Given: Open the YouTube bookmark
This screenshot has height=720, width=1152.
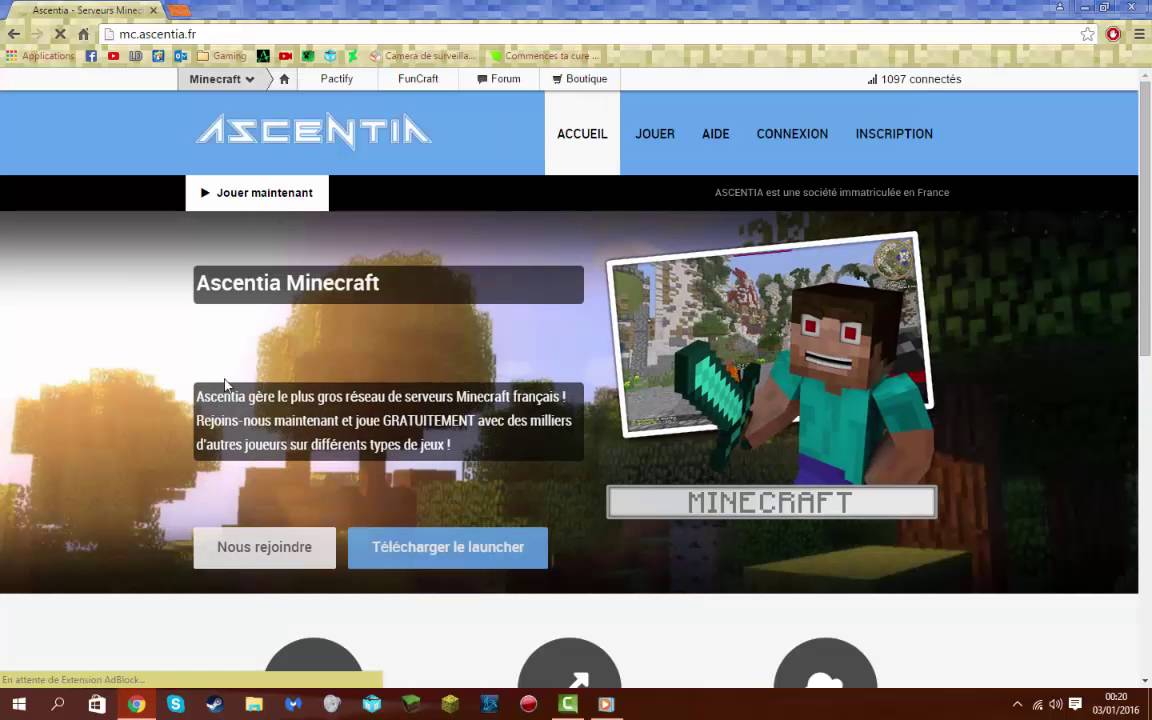Looking at the screenshot, I should point(113,56).
